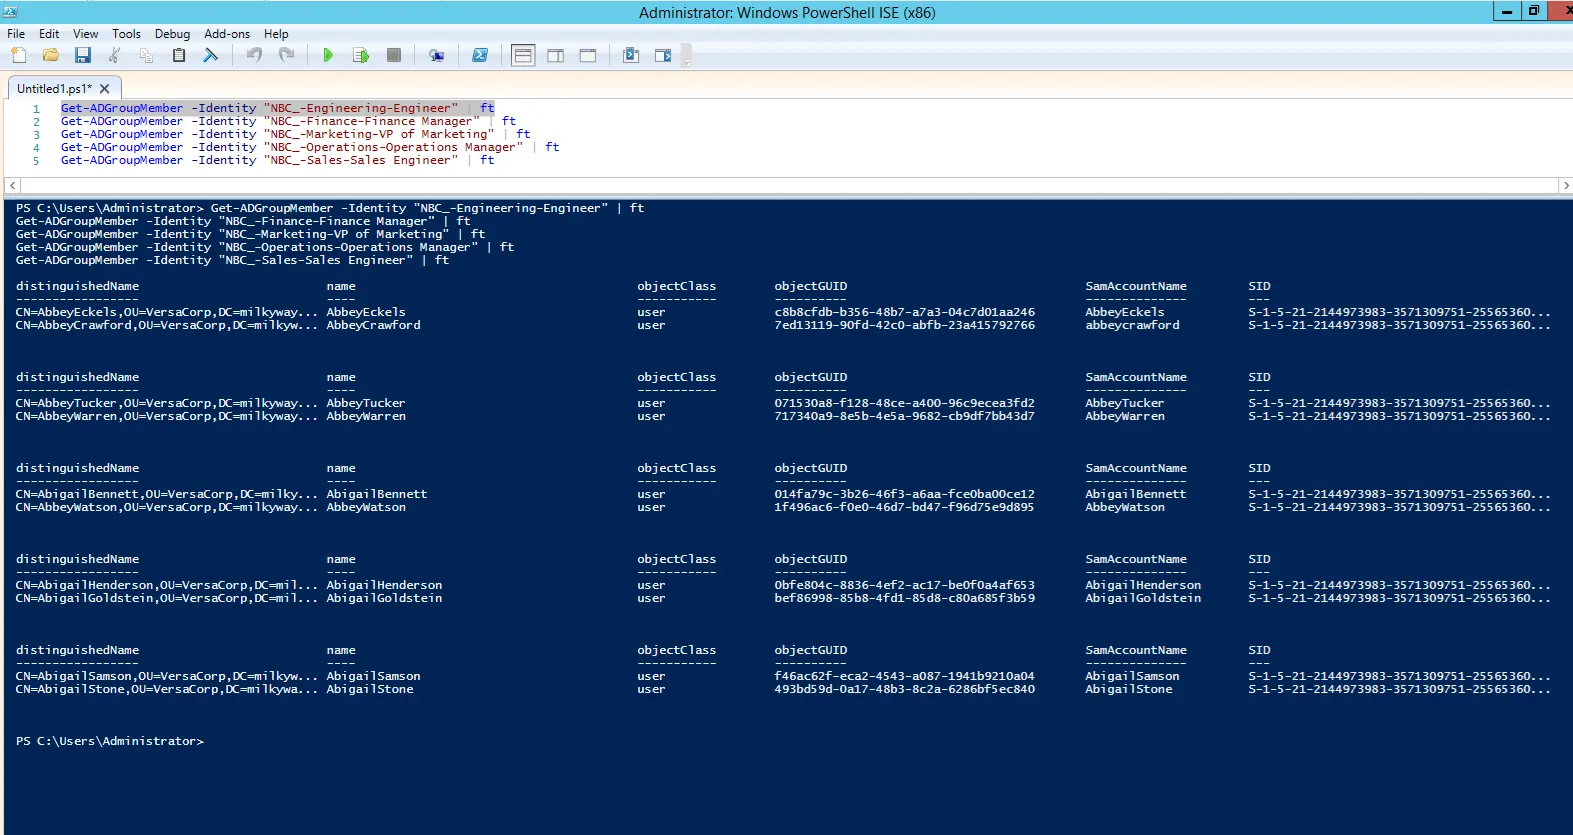Image resolution: width=1573 pixels, height=835 pixels.
Task: Open New Remote PowerShell Tab icon
Action: (436, 55)
